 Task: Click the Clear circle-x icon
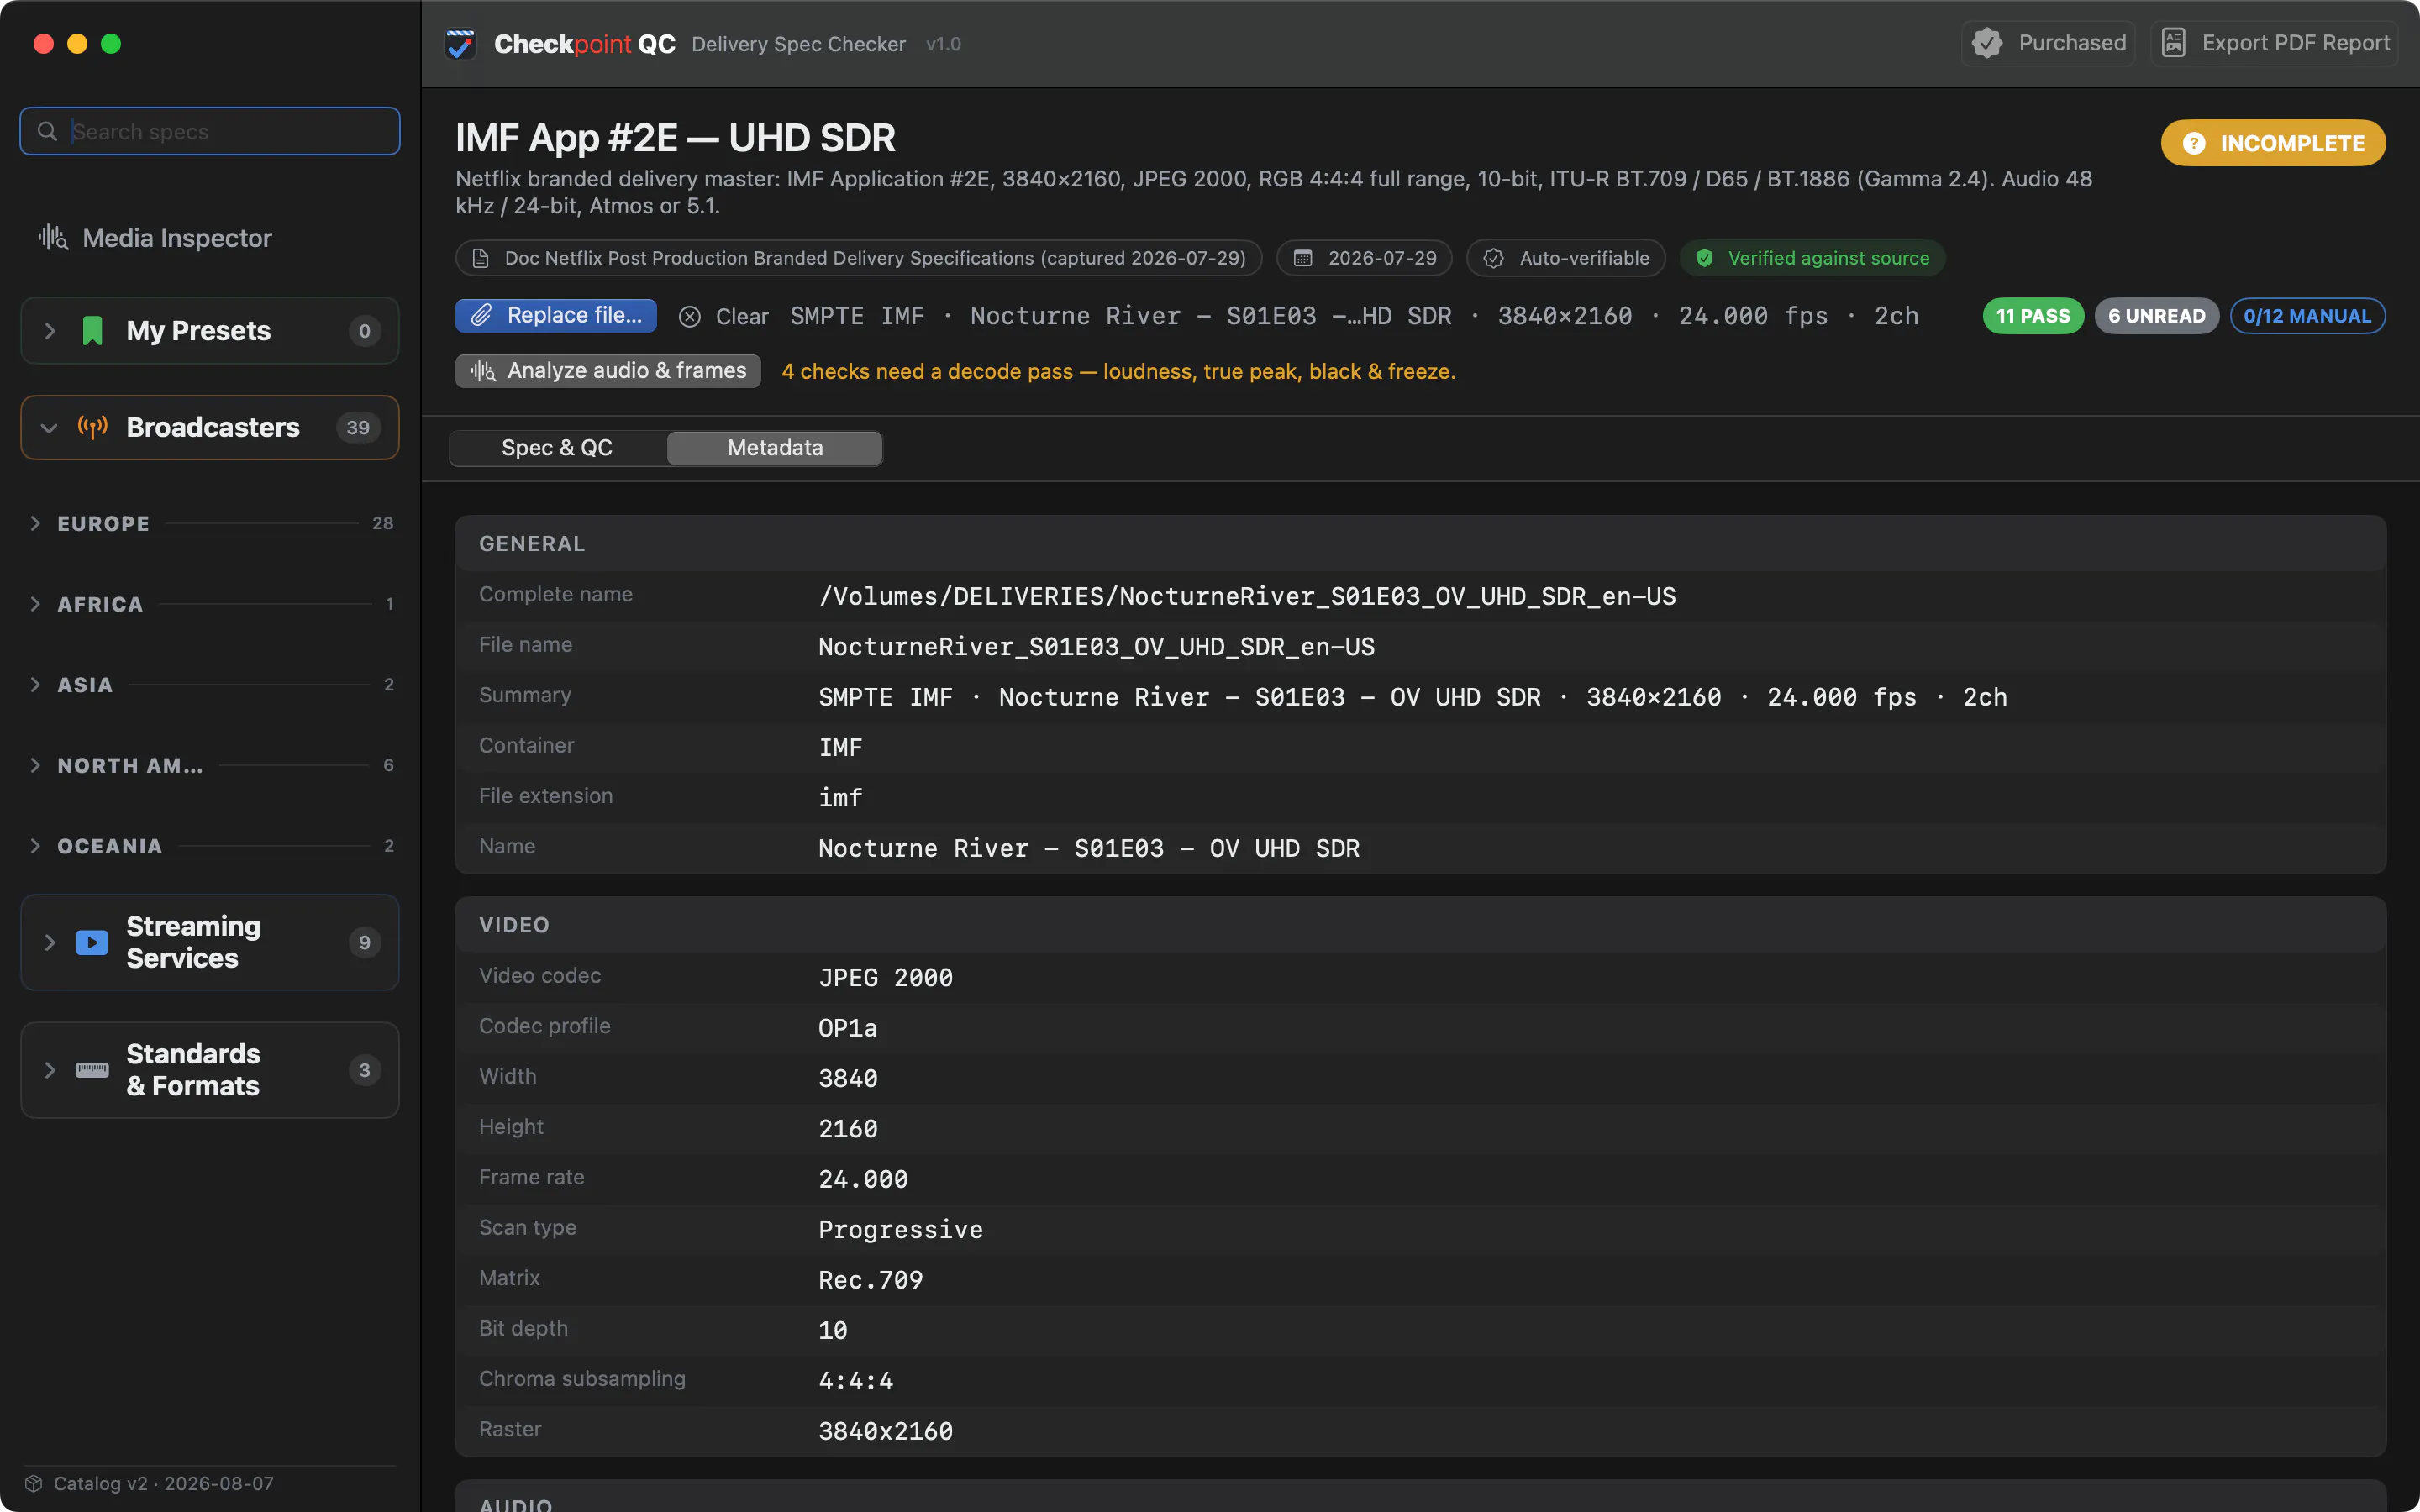coord(689,317)
